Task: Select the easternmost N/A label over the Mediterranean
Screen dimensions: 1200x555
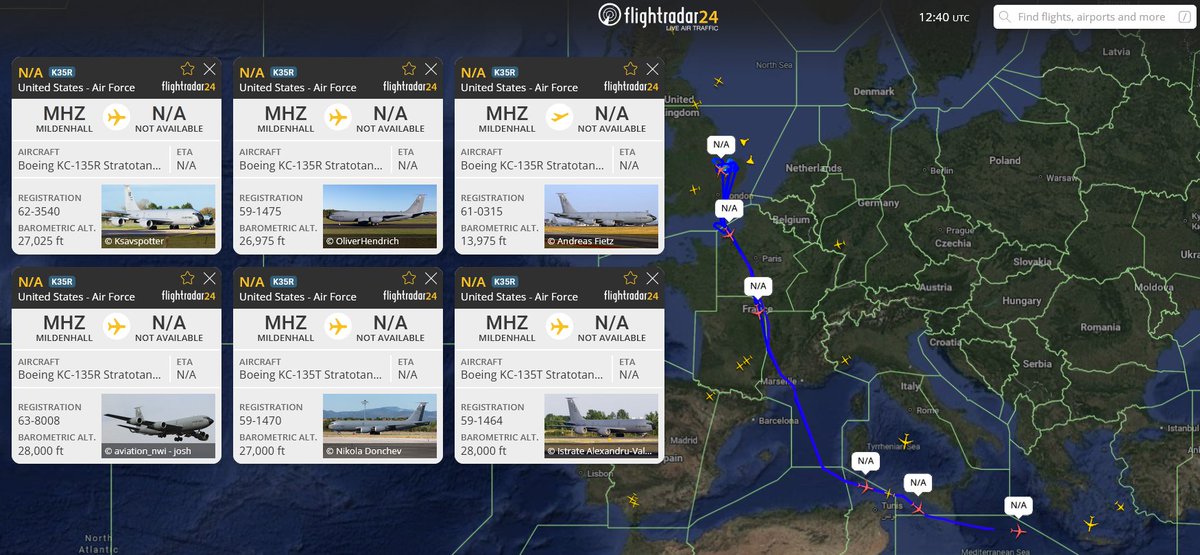Action: click(x=1018, y=505)
